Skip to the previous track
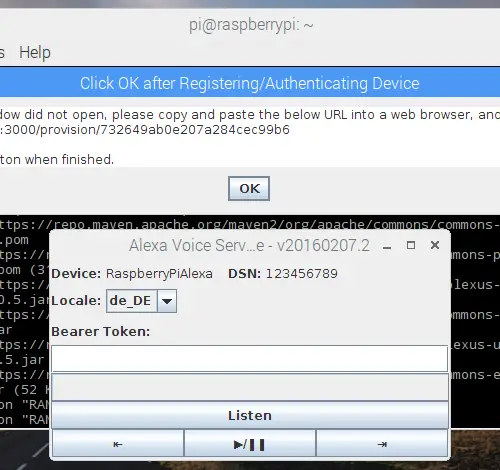This screenshot has height=470, width=500. [118, 444]
